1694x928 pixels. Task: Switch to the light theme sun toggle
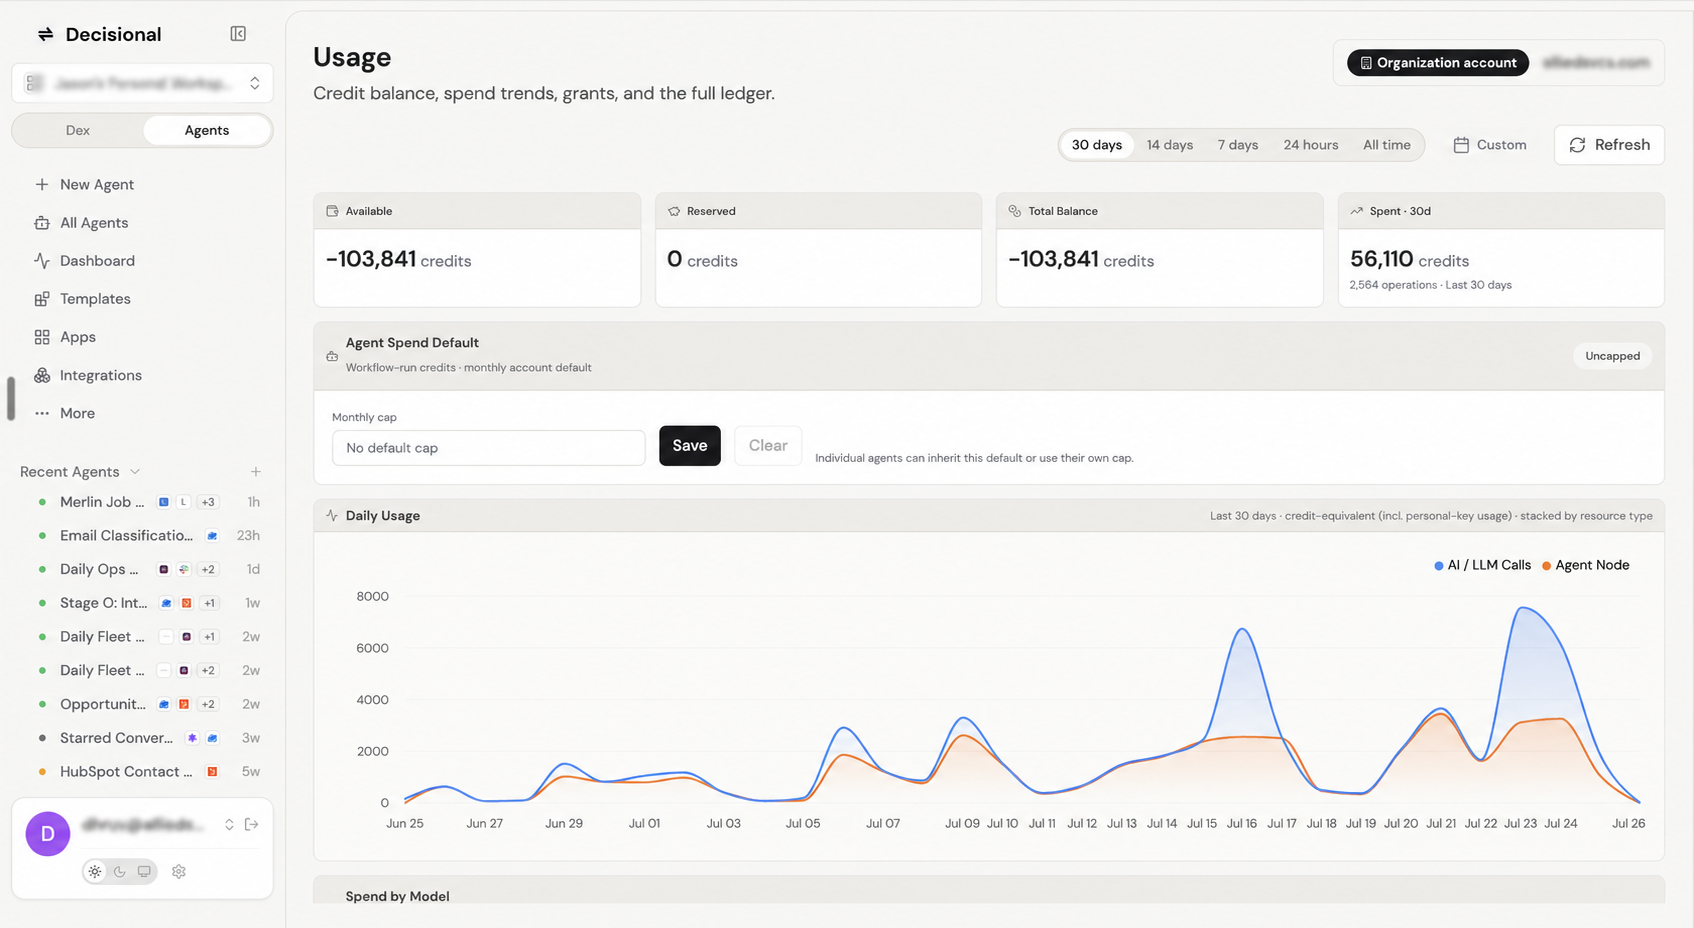(x=95, y=871)
